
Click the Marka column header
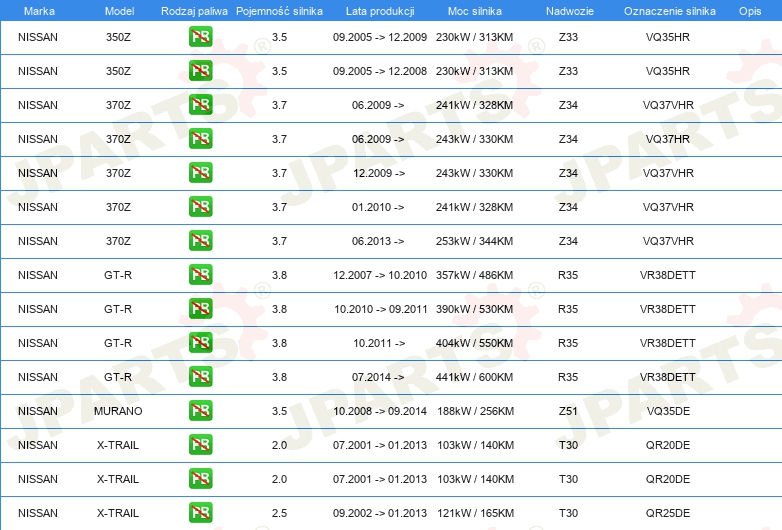coord(39,11)
